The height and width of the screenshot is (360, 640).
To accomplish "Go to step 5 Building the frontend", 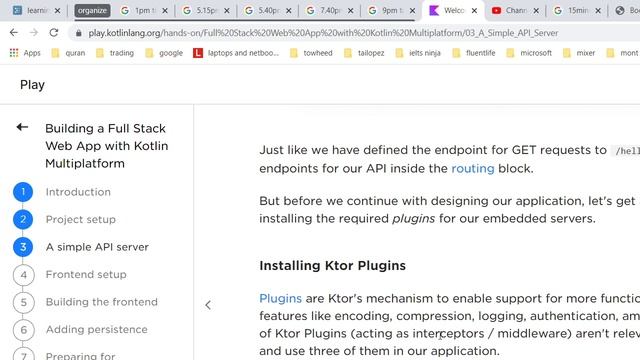I will pyautogui.click(x=85, y=302).
